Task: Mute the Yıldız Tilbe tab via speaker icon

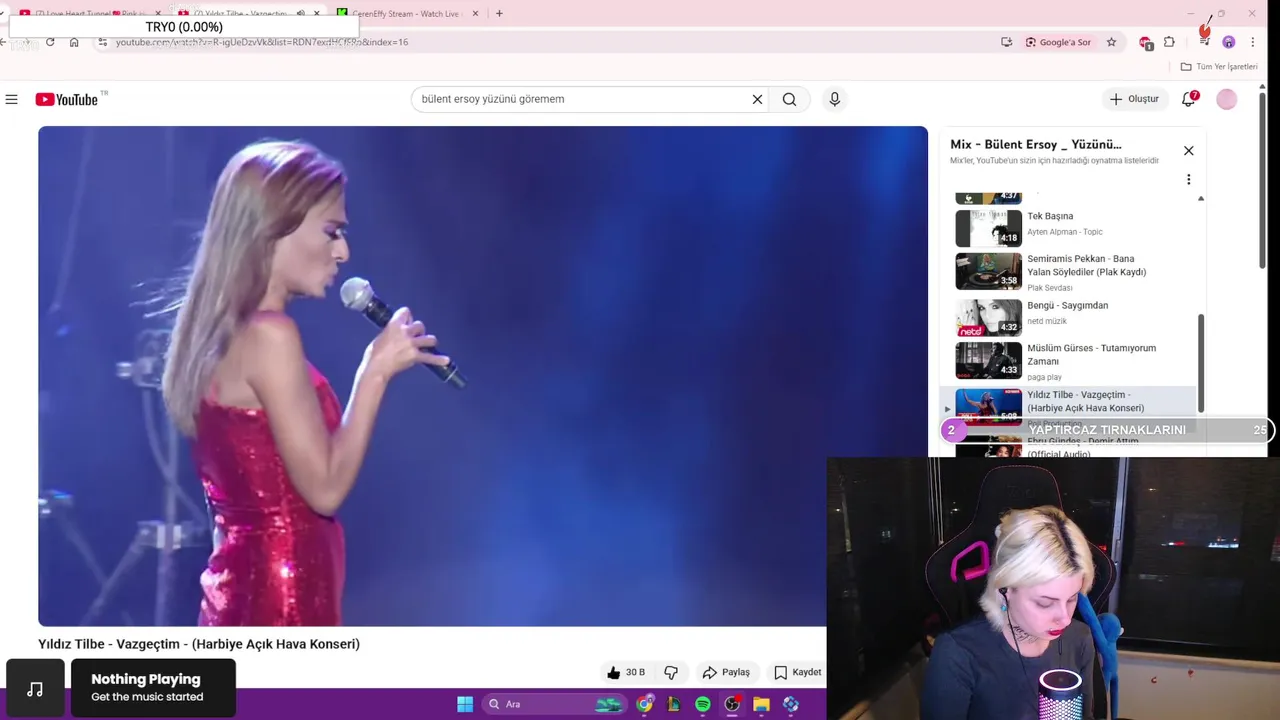Action: tap(301, 14)
